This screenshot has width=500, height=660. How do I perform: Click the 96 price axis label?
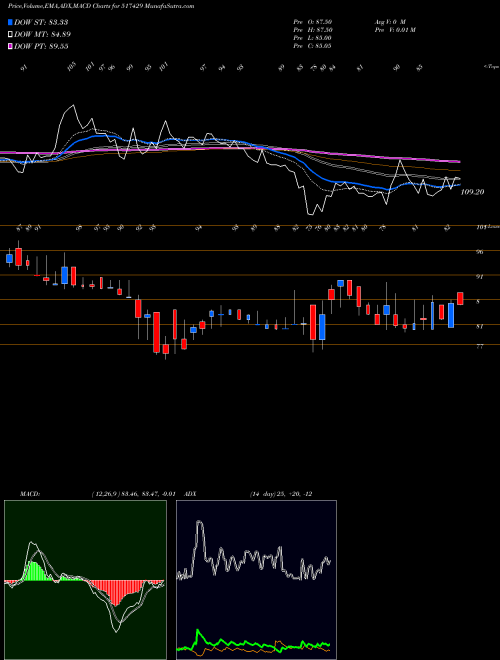click(479, 252)
